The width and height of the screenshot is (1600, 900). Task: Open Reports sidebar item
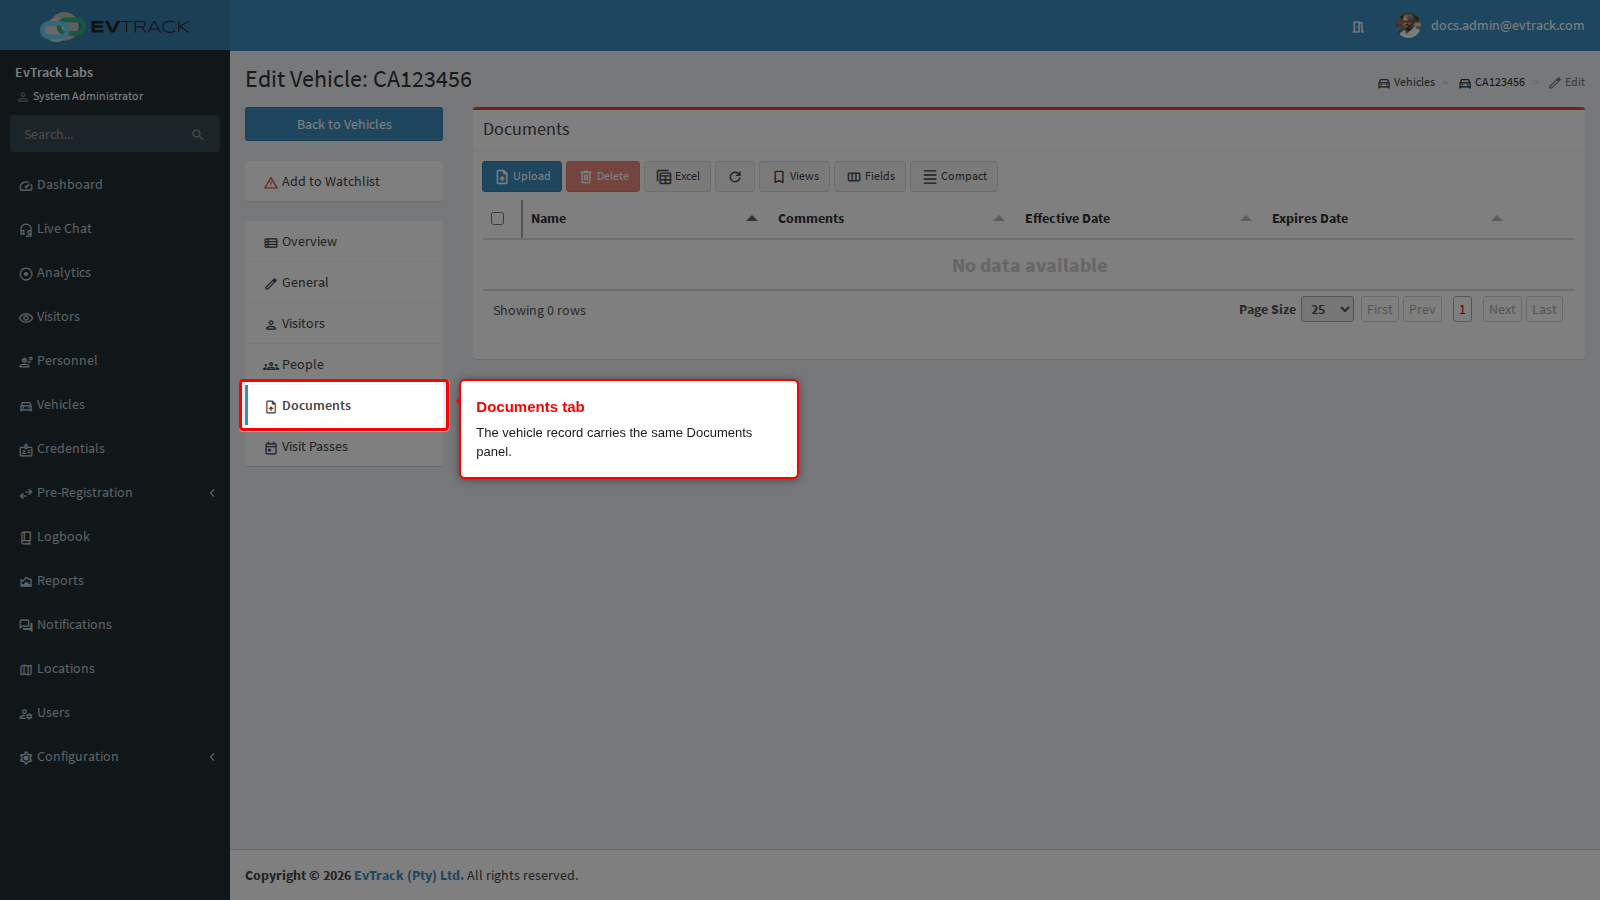115,581
